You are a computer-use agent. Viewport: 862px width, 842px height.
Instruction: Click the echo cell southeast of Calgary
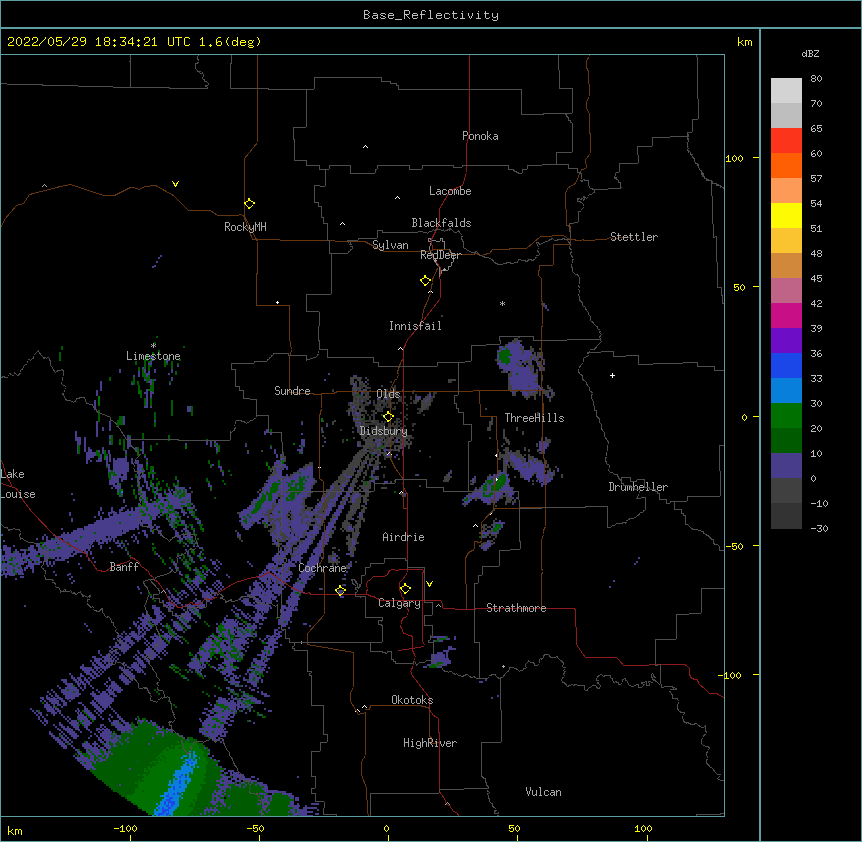click(441, 653)
